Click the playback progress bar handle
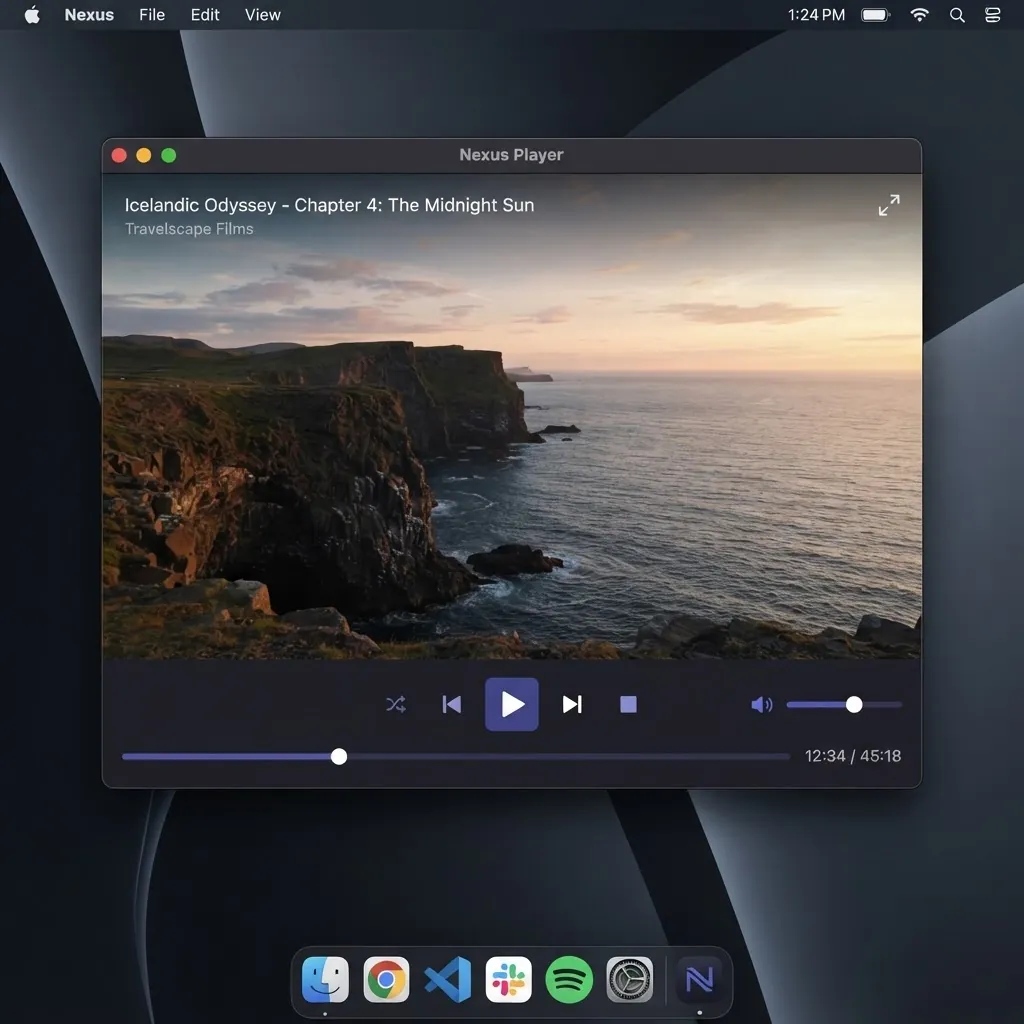 pos(339,756)
